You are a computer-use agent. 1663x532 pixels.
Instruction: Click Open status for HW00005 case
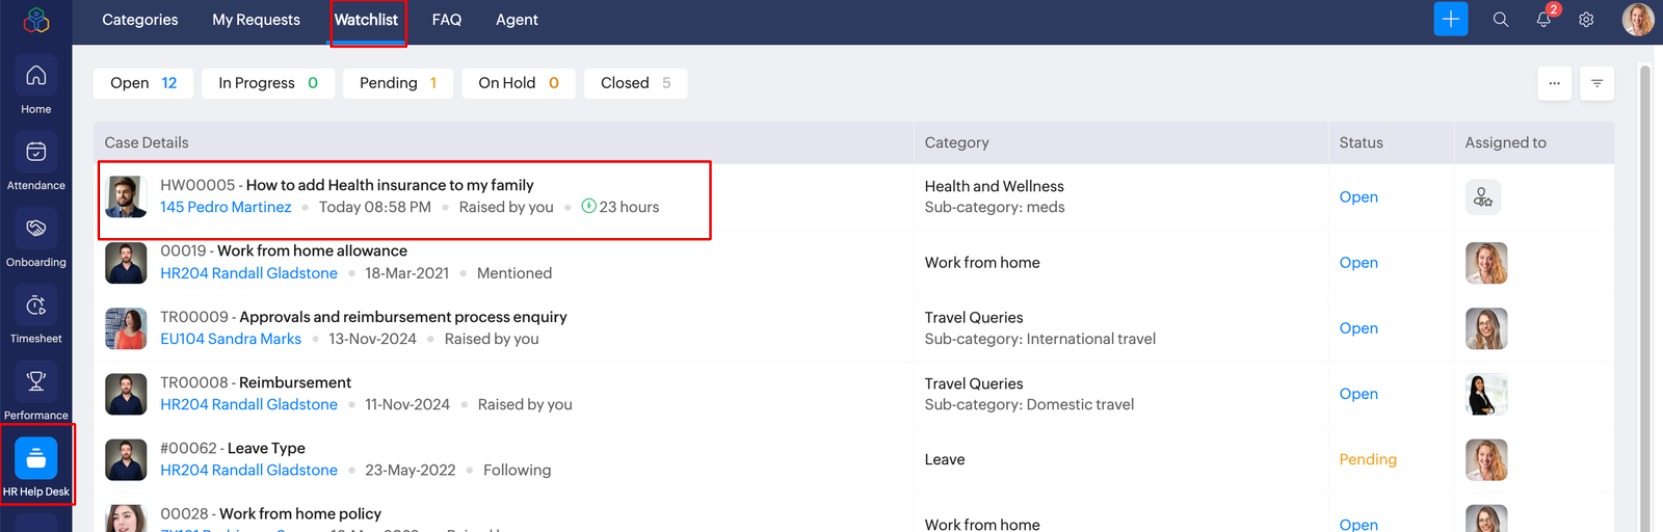(x=1358, y=197)
